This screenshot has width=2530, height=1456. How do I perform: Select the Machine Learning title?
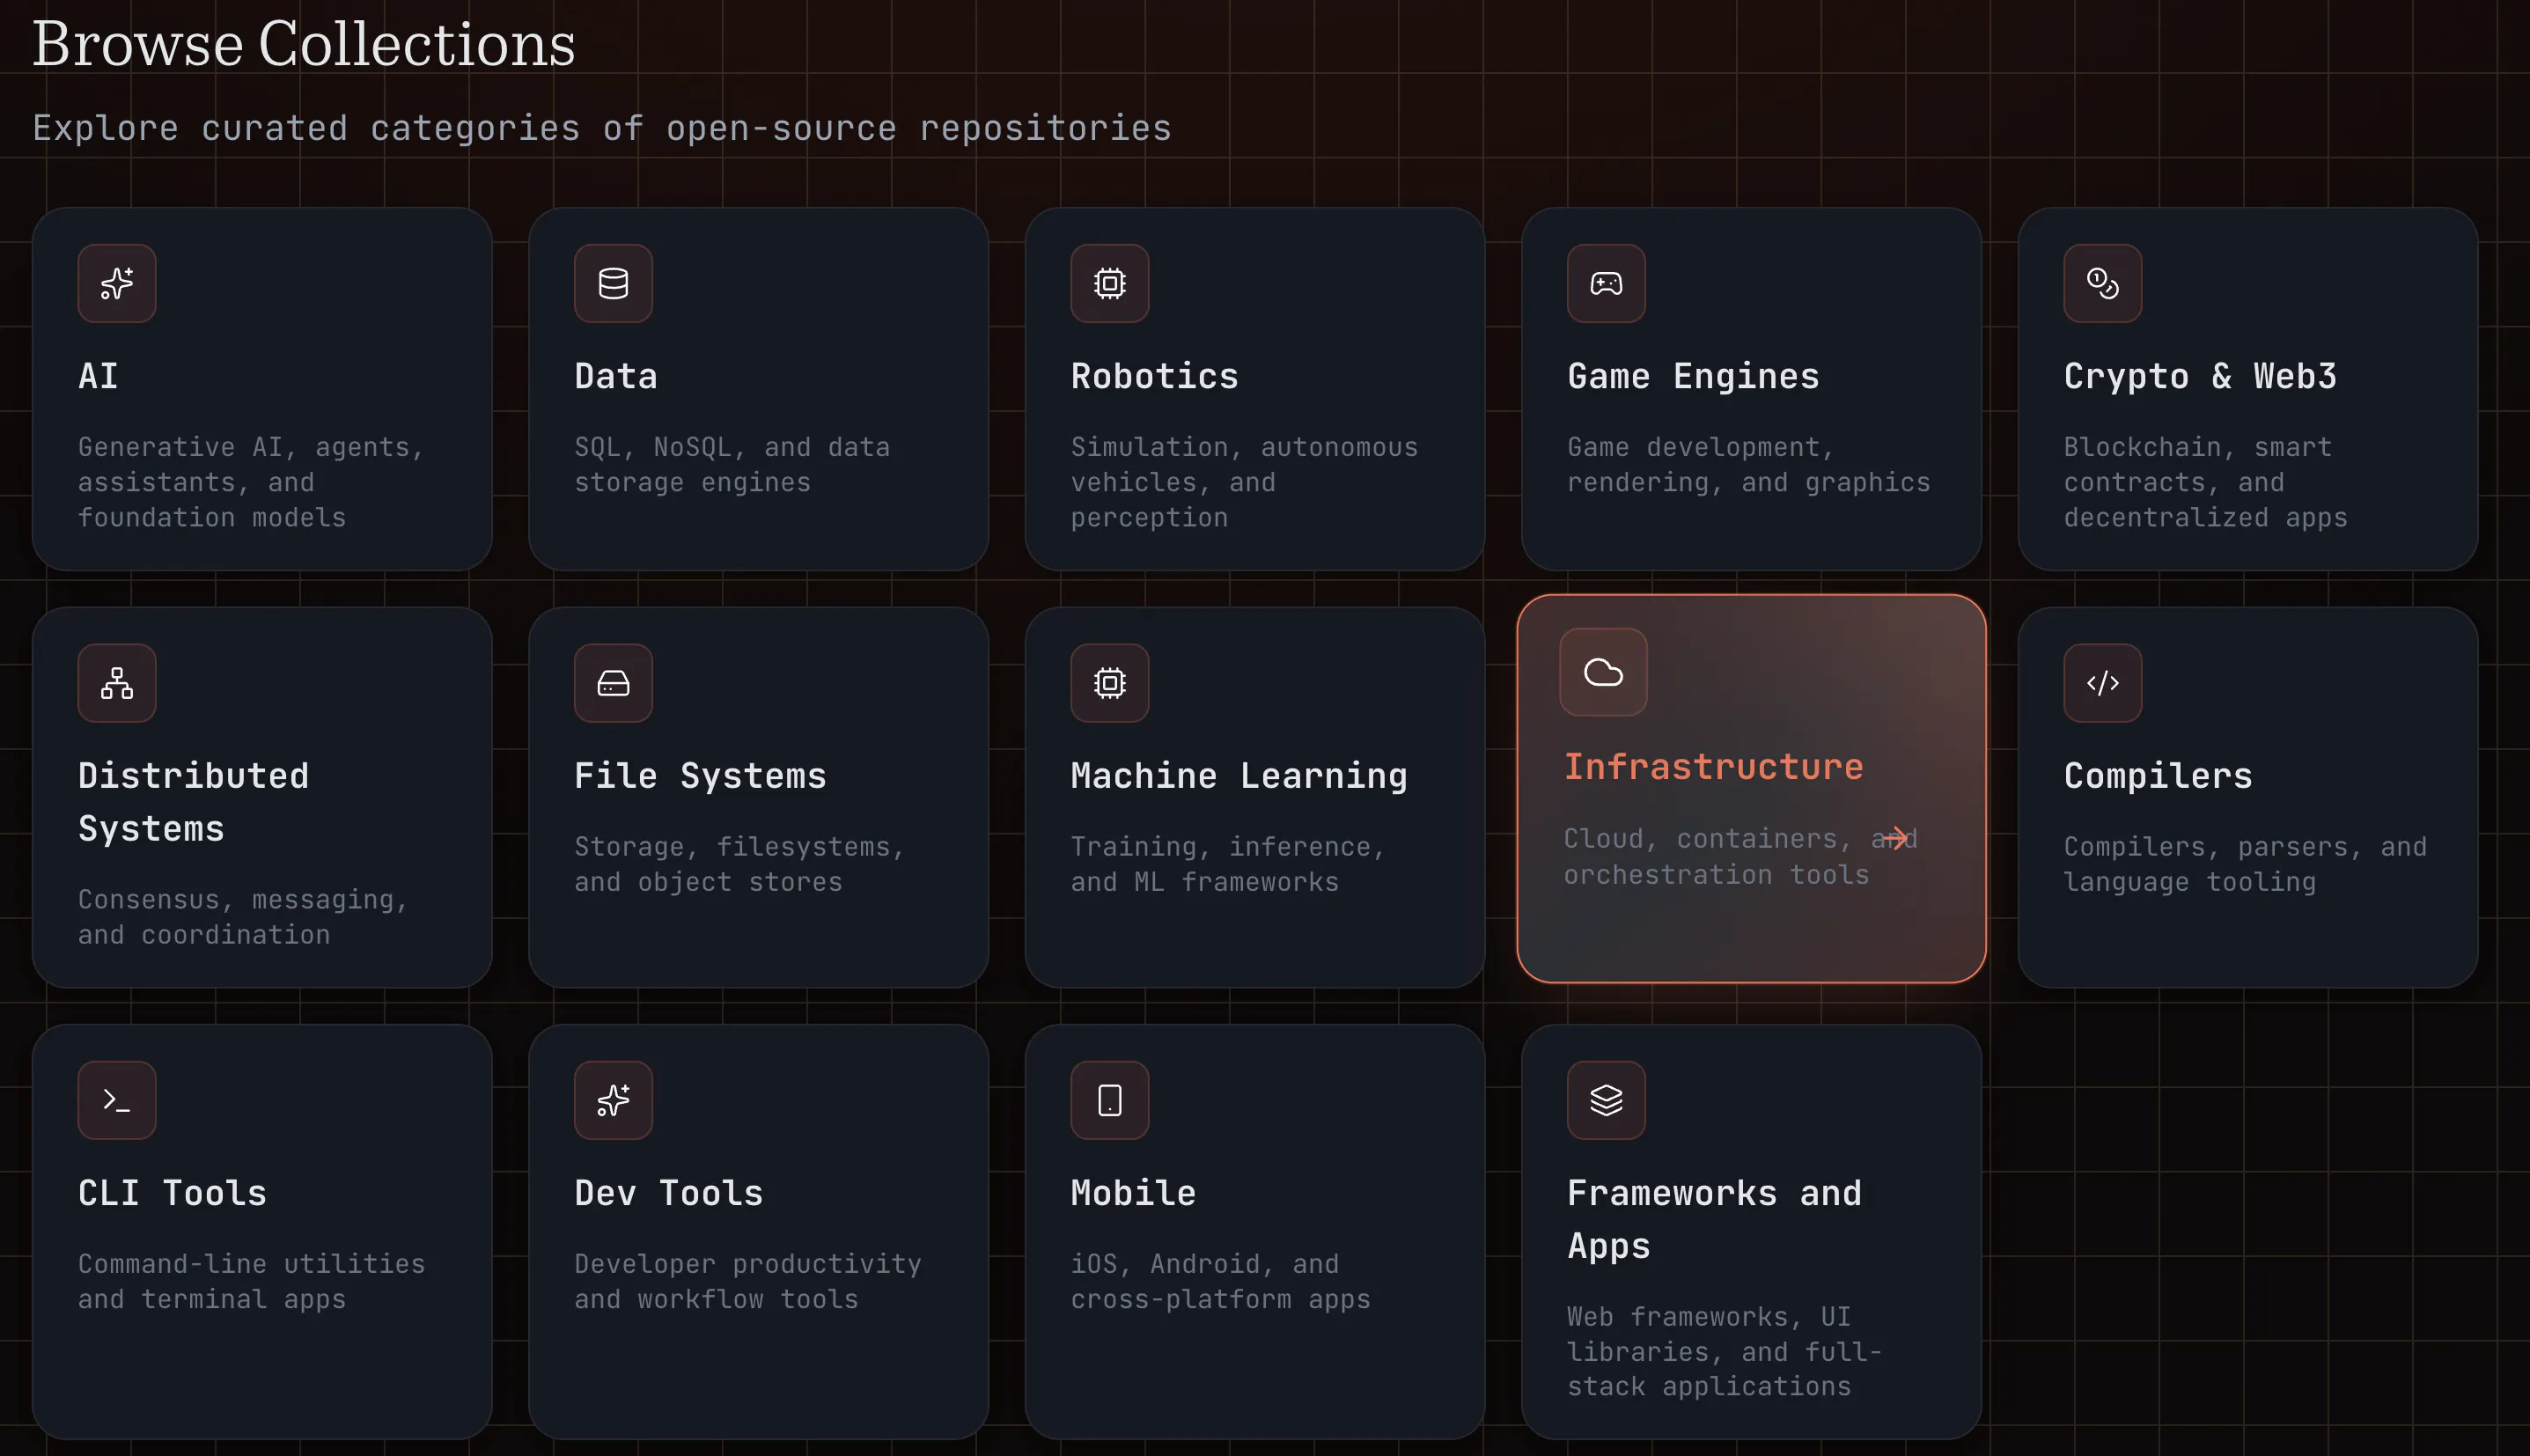(x=1239, y=776)
